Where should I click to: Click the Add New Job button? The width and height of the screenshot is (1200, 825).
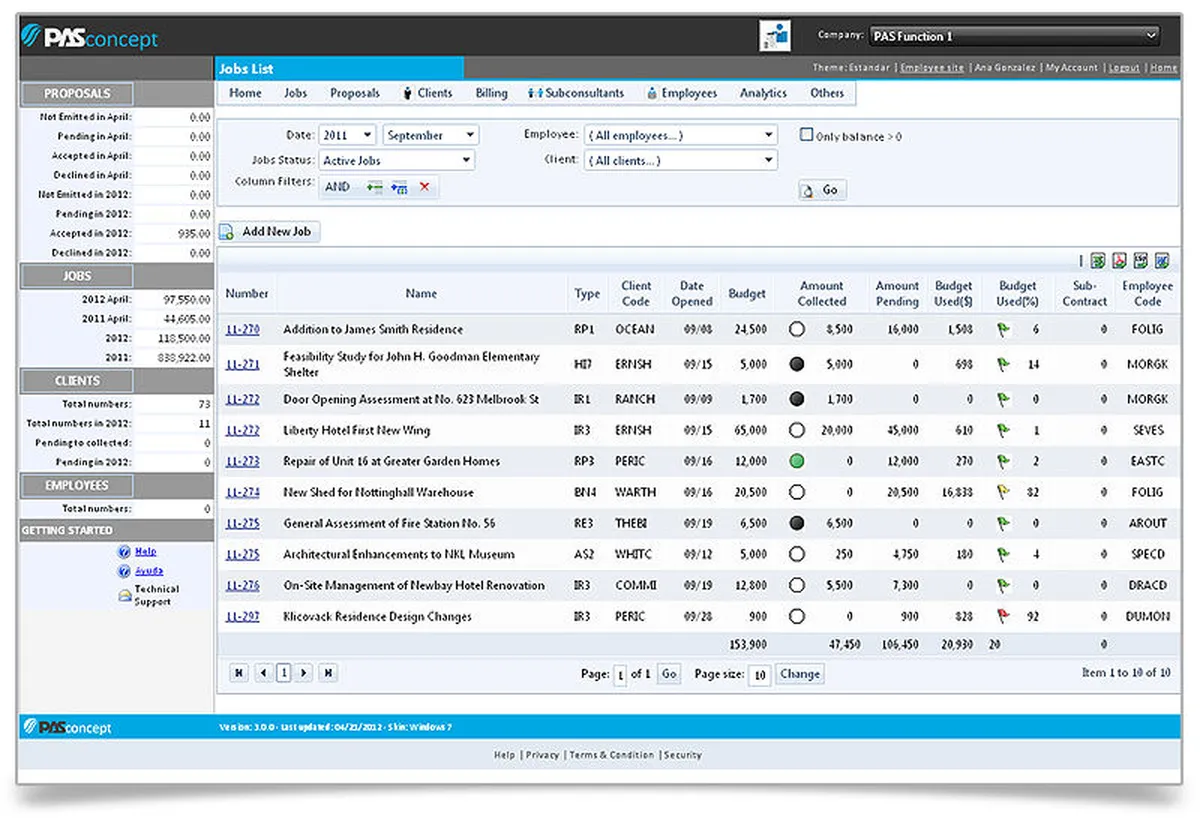(269, 232)
